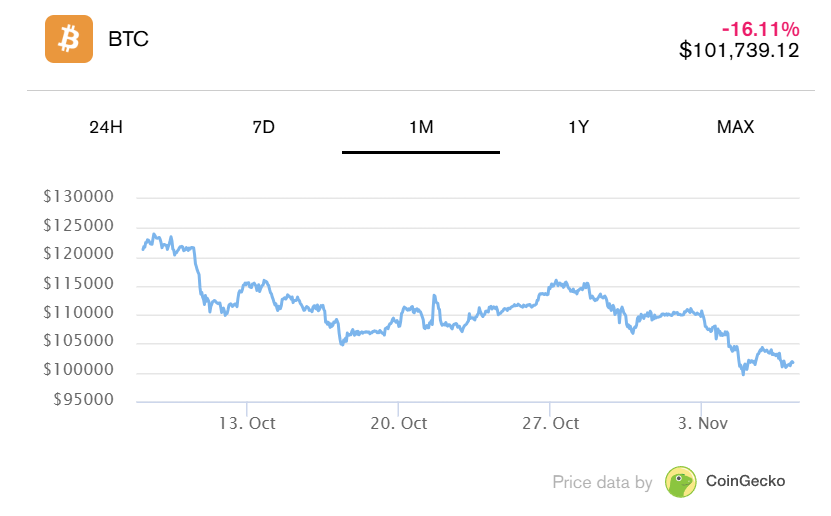Select the 20. Oct date axis label

[x=398, y=423]
